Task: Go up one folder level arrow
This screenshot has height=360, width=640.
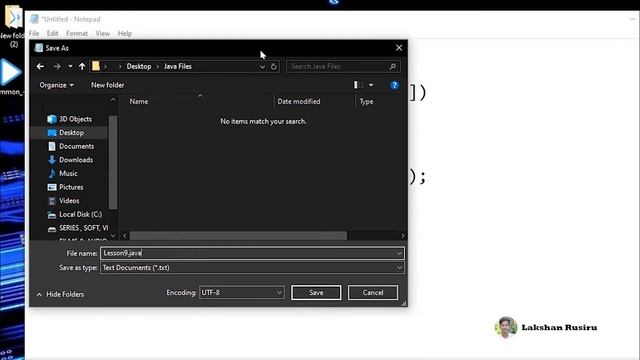Action: pos(82,66)
